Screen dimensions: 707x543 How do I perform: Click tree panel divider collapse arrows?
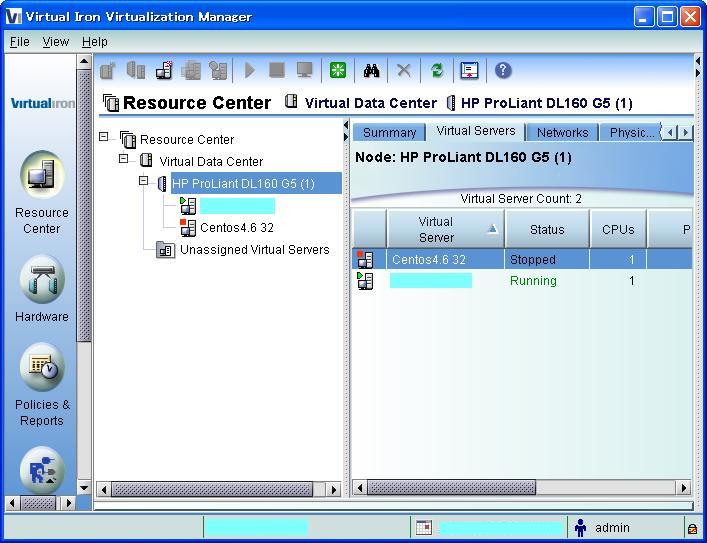pyautogui.click(x=346, y=130)
